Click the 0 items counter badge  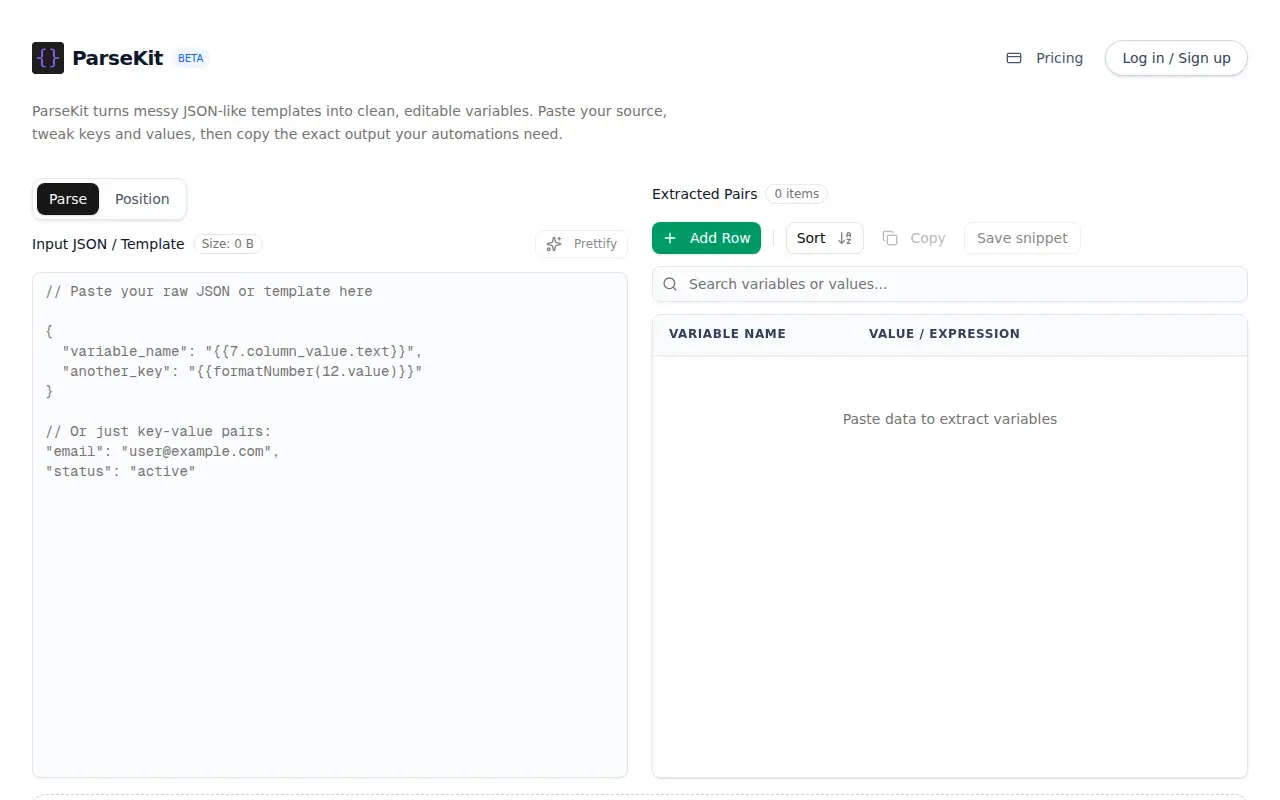click(797, 194)
